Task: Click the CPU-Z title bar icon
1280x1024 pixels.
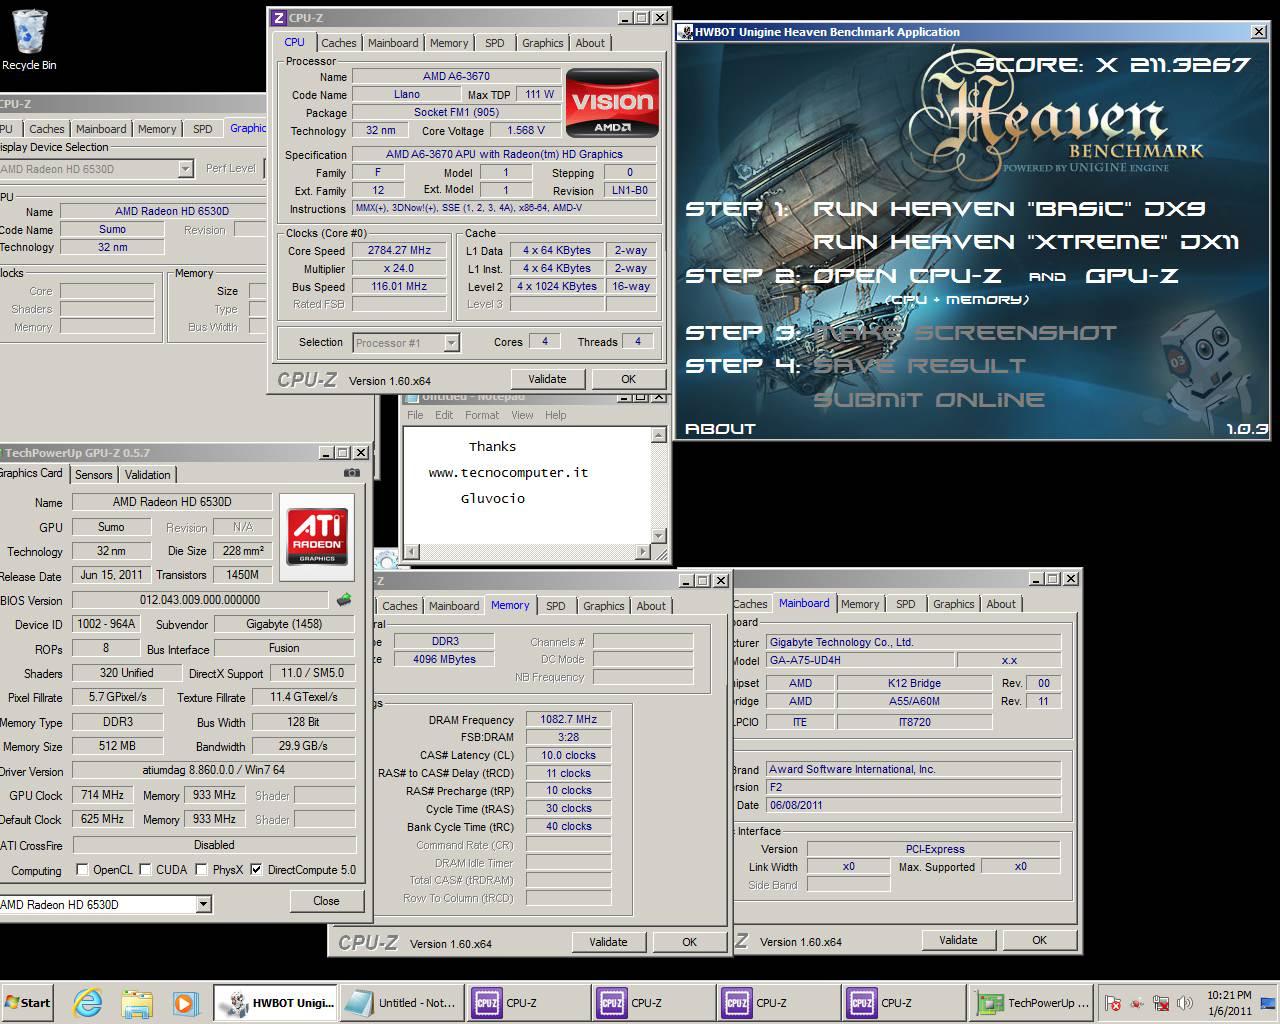Action: tap(279, 18)
